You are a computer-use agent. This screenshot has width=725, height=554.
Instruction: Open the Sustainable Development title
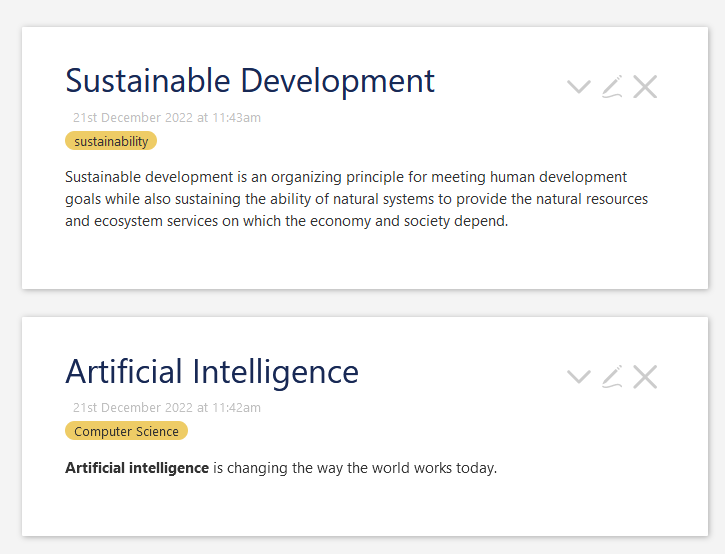[x=250, y=81]
